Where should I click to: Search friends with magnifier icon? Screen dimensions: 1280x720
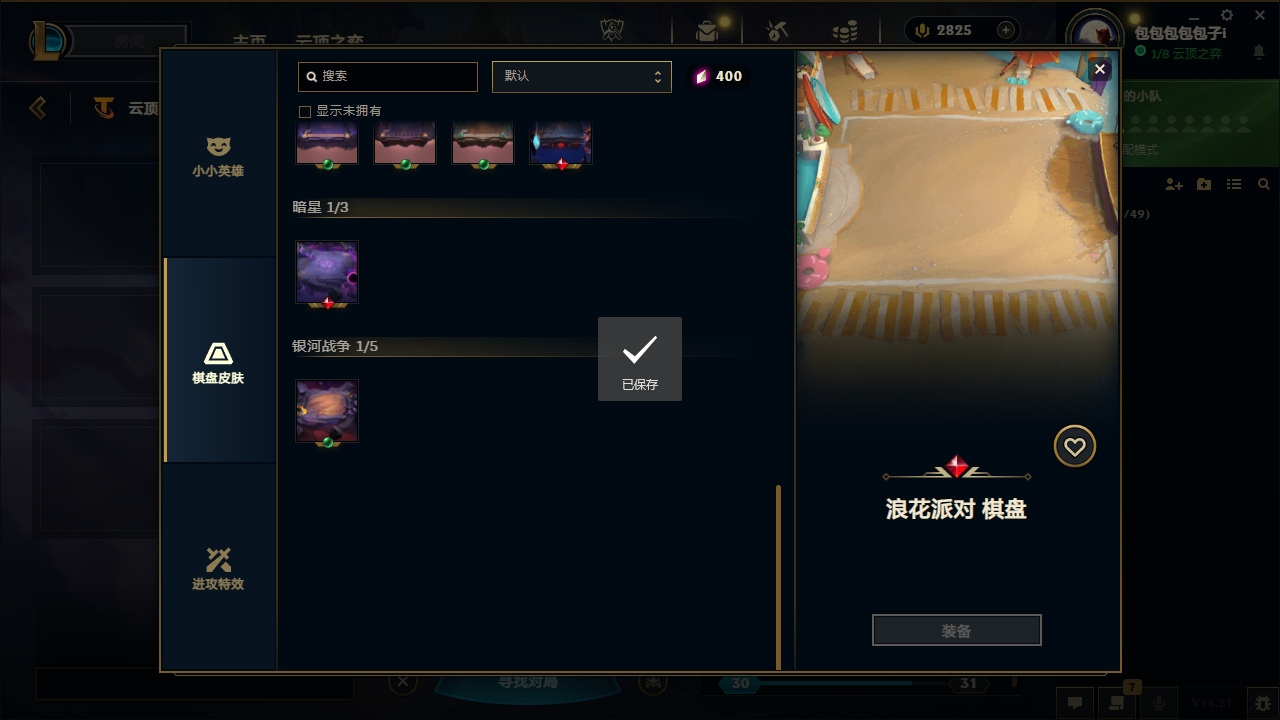point(1264,185)
